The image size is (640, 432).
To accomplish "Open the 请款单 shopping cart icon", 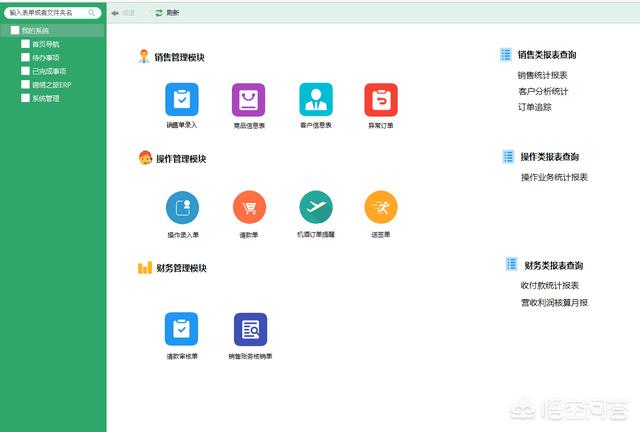I will point(249,207).
